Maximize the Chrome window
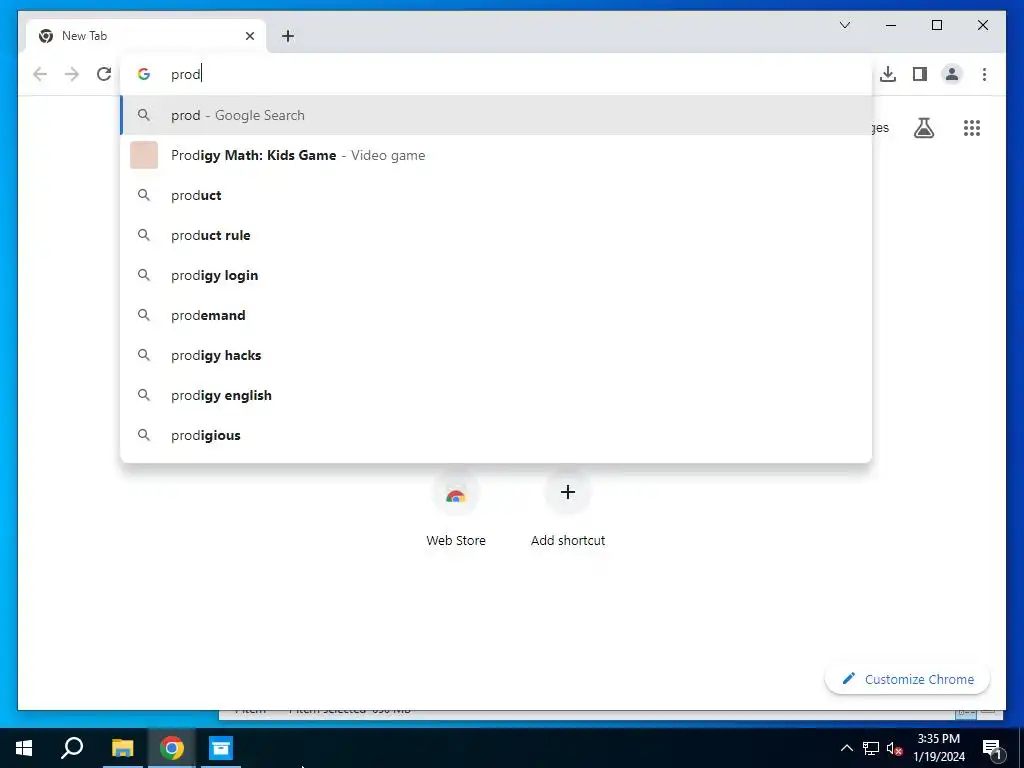Image resolution: width=1024 pixels, height=768 pixels. point(936,25)
